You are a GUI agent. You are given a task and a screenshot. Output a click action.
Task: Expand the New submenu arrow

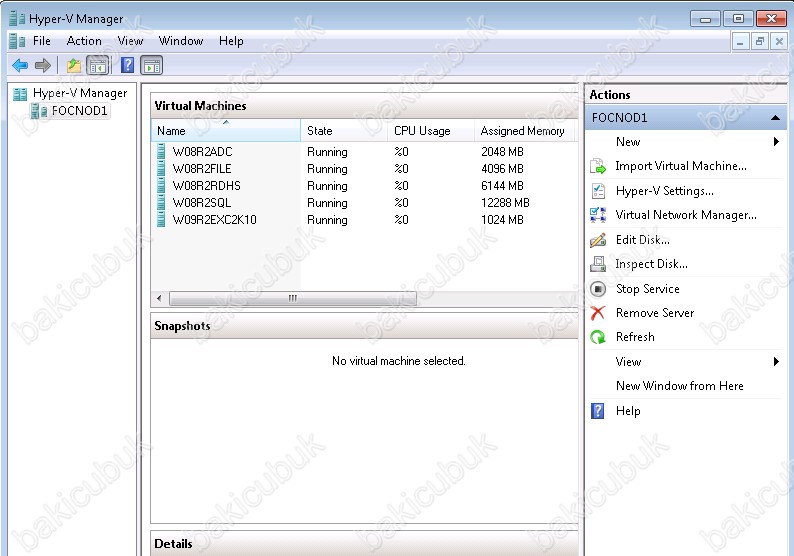tap(776, 142)
